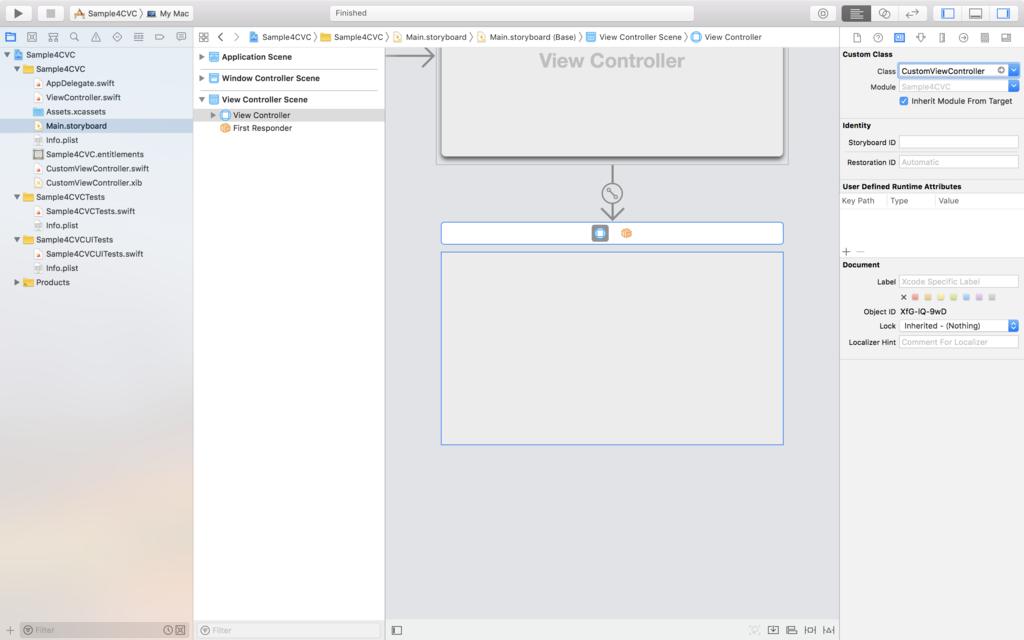Go back in editor history
Screen dimensions: 1024x640
point(221,37)
